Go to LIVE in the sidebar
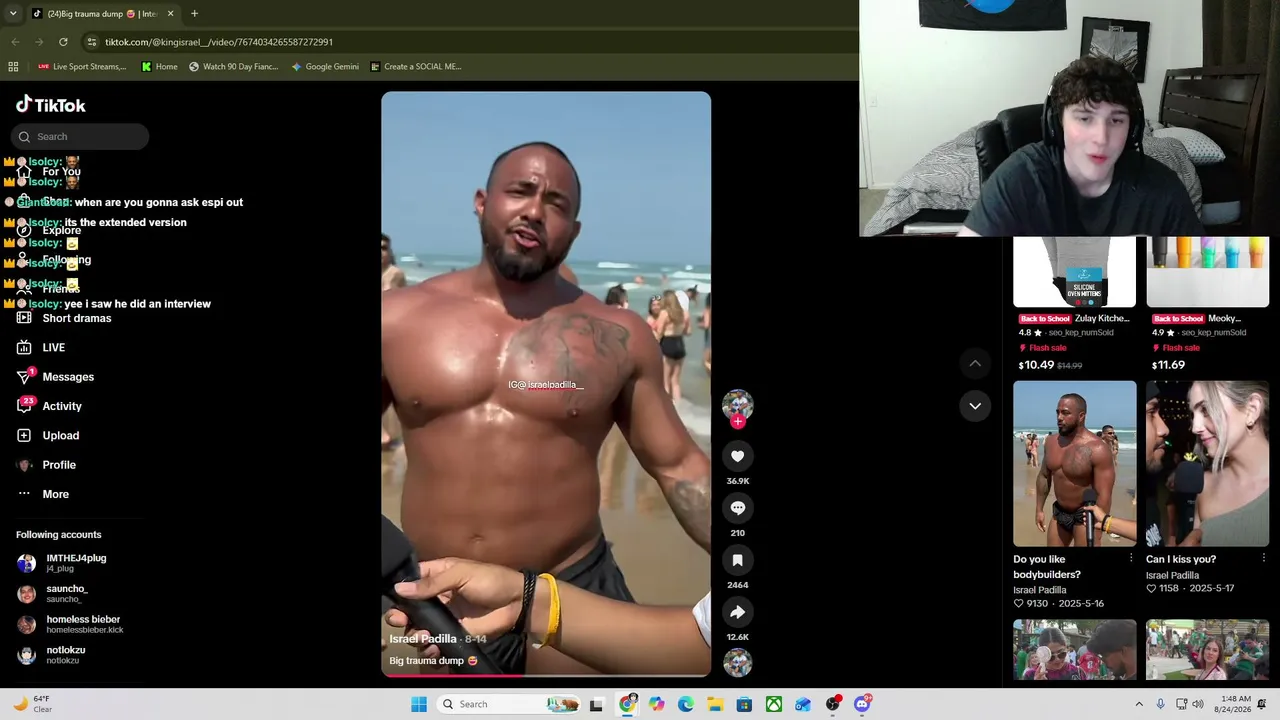Viewport: 1280px width, 720px height. click(x=41, y=348)
